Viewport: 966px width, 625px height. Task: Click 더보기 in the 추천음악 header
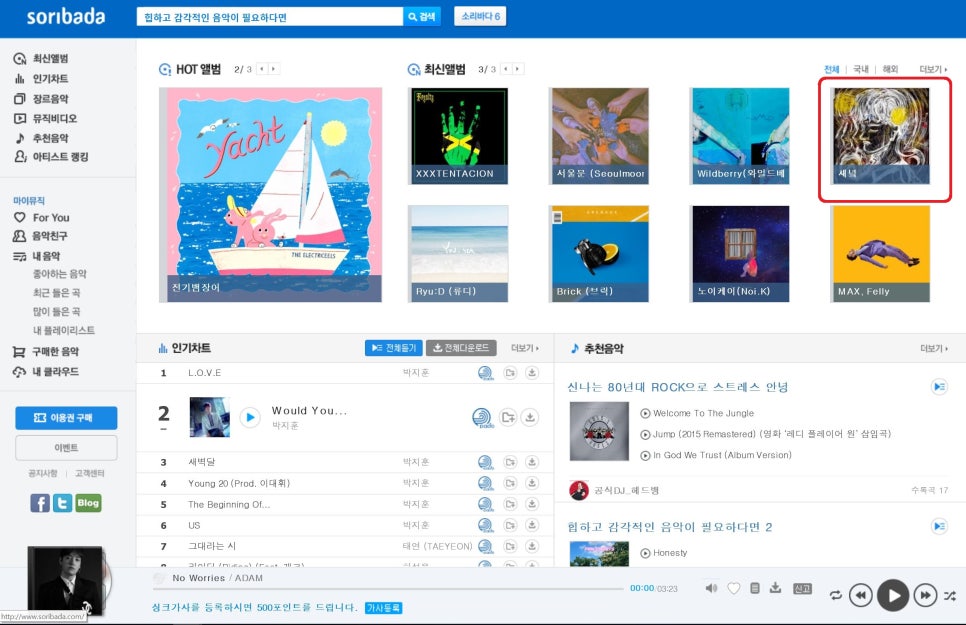[x=934, y=348]
